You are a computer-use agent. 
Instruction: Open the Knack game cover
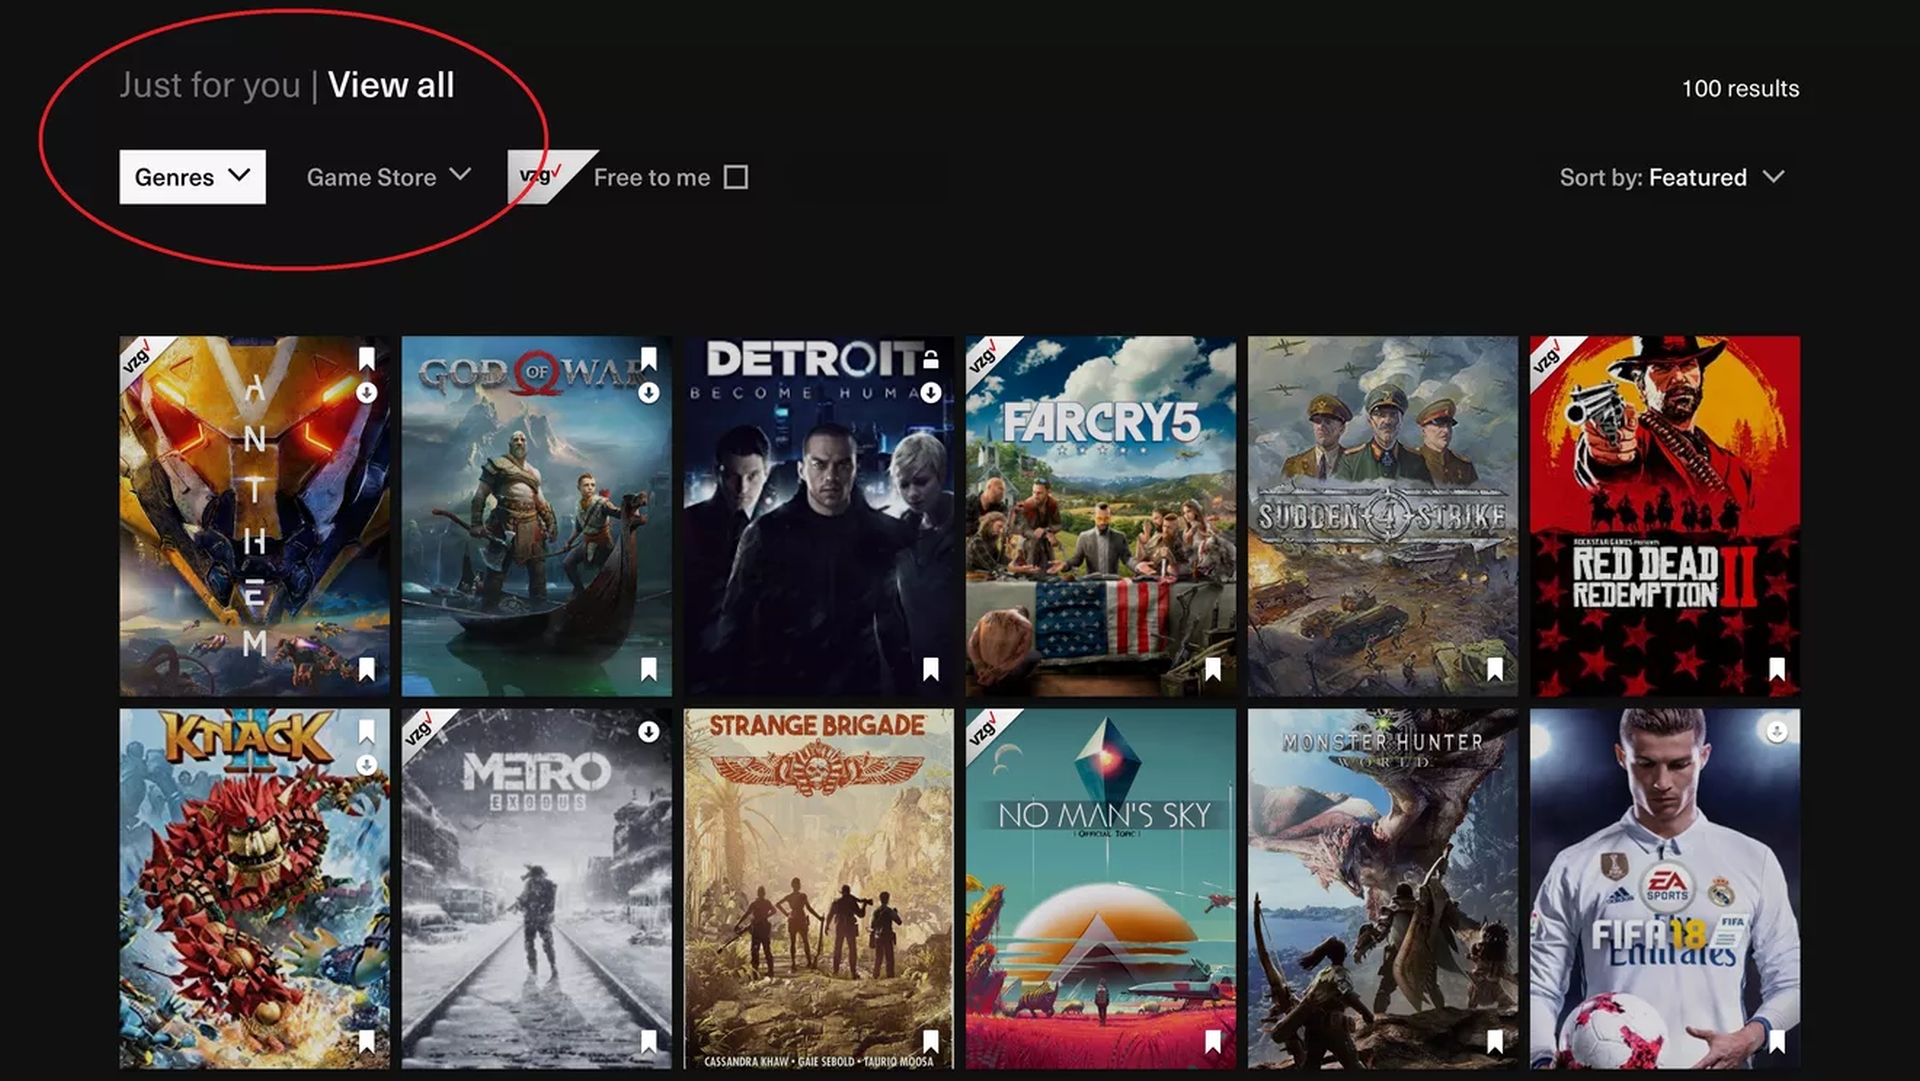pyautogui.click(x=255, y=889)
